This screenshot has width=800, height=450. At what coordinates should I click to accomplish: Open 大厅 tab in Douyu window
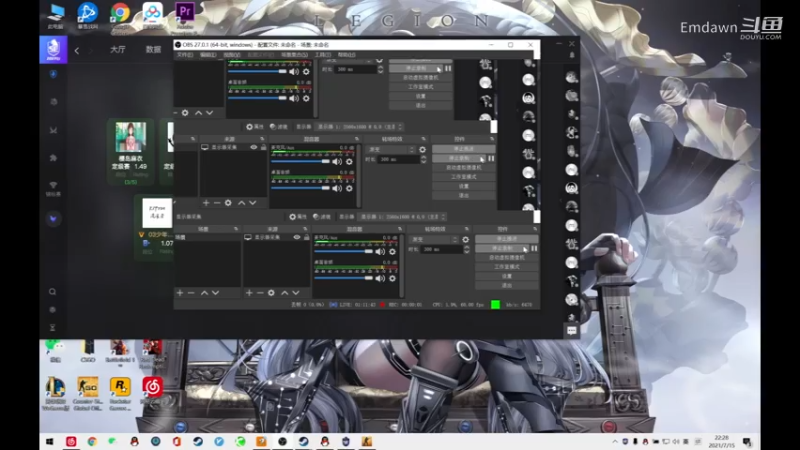118,49
